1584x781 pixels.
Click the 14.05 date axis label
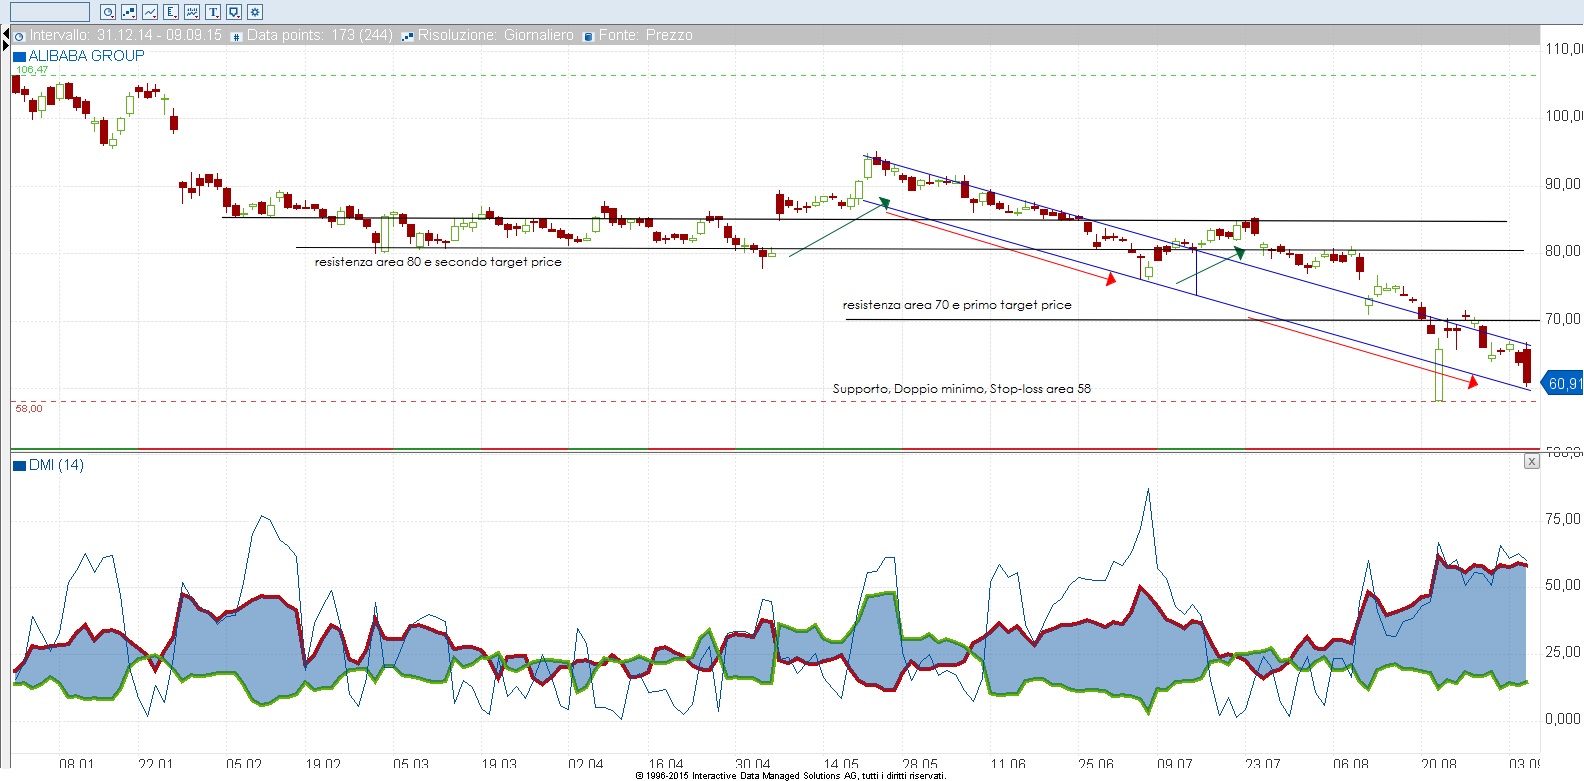coord(841,765)
